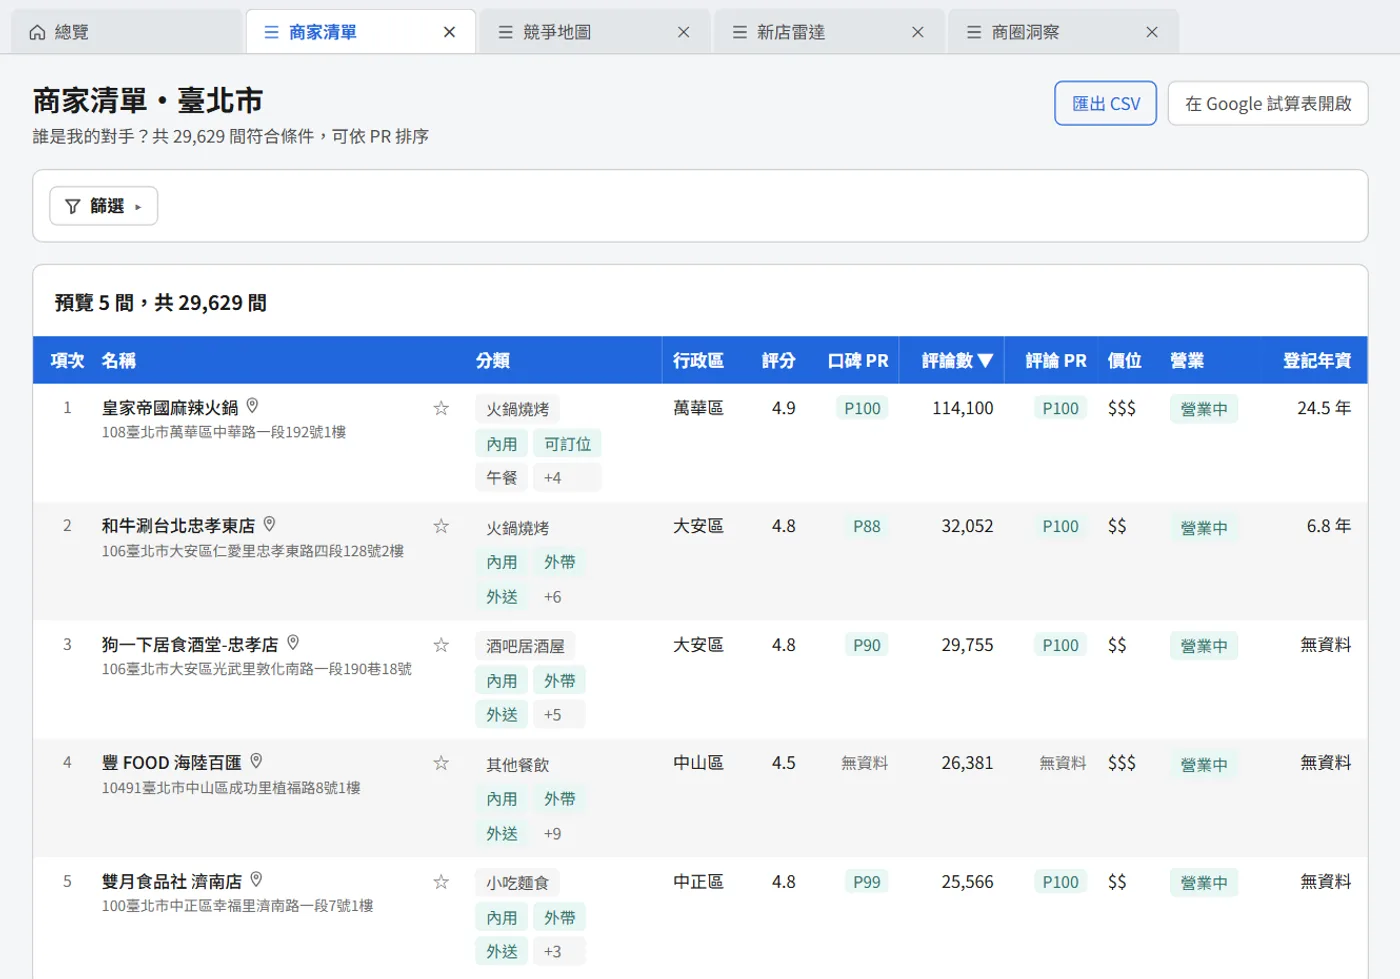Open map pin for 皇家帝國麻辣火鍋
The height and width of the screenshot is (979, 1400).
point(252,406)
